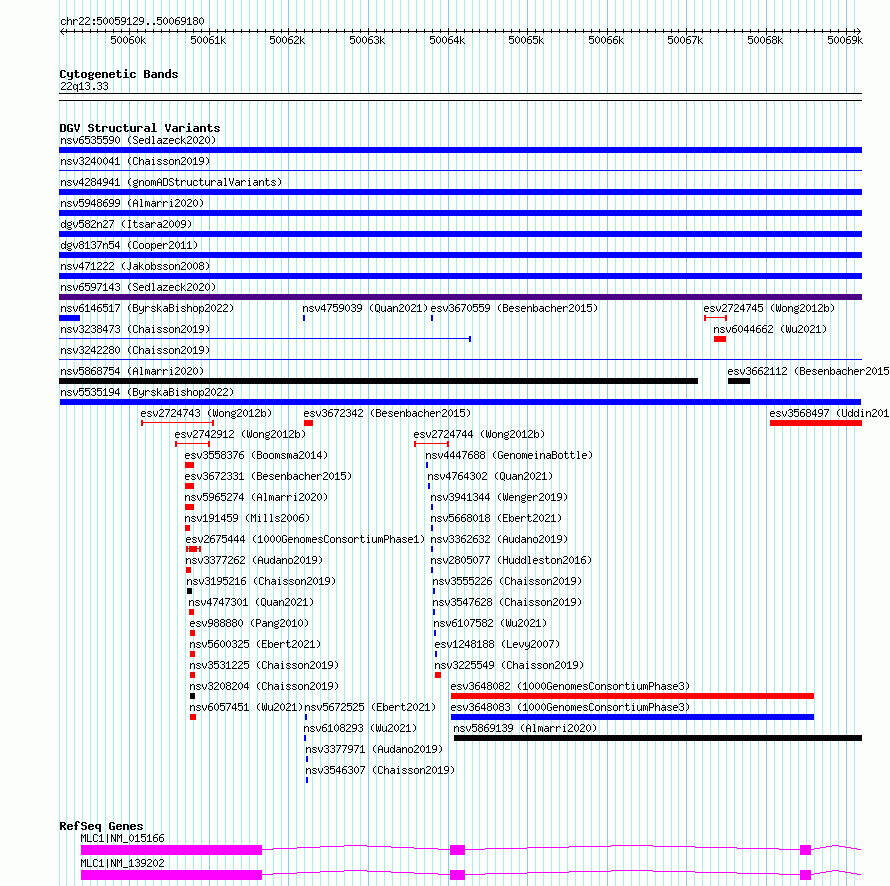
Task: Click esv2724744 (Wong2012b) label
Action: tap(479, 434)
